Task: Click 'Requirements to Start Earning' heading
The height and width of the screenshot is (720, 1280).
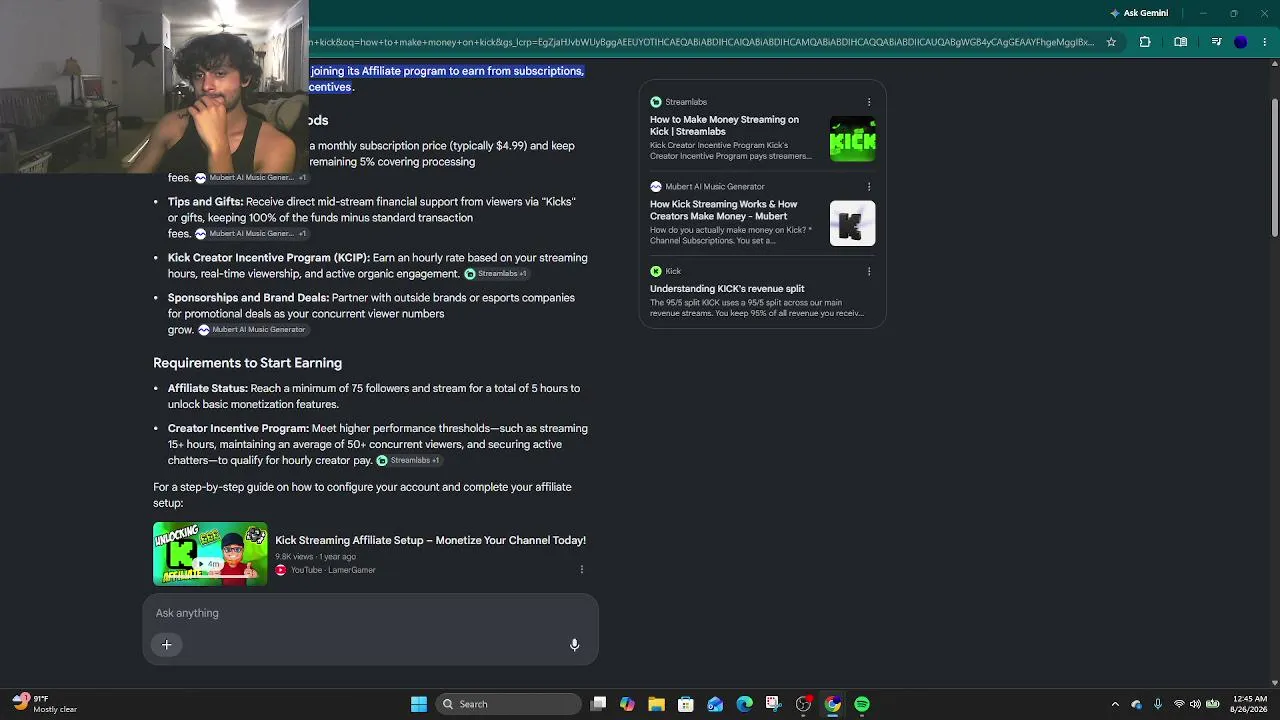Action: (247, 363)
